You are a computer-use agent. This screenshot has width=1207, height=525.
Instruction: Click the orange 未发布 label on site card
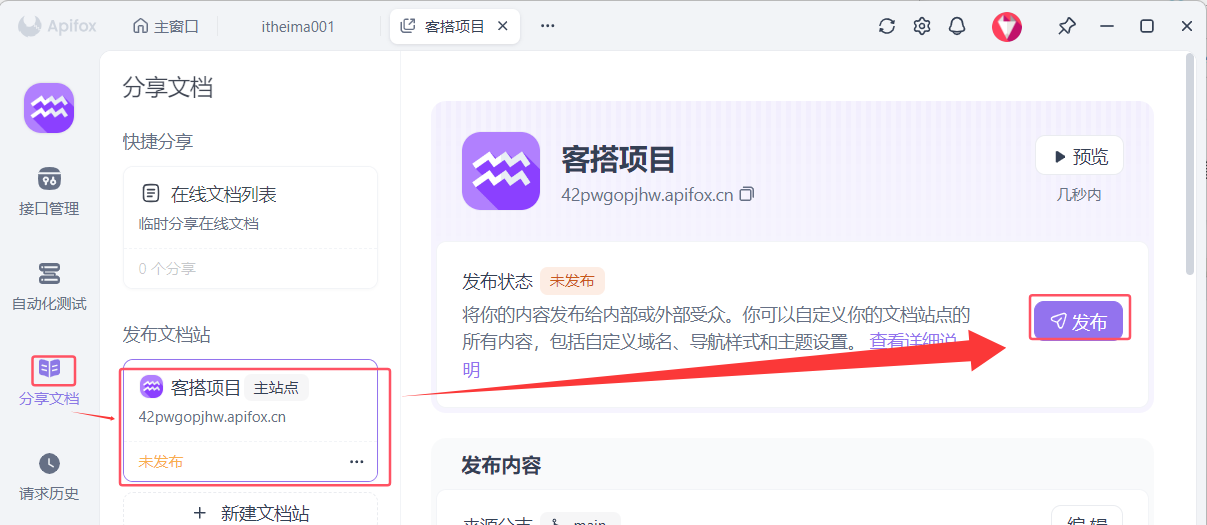tap(160, 462)
